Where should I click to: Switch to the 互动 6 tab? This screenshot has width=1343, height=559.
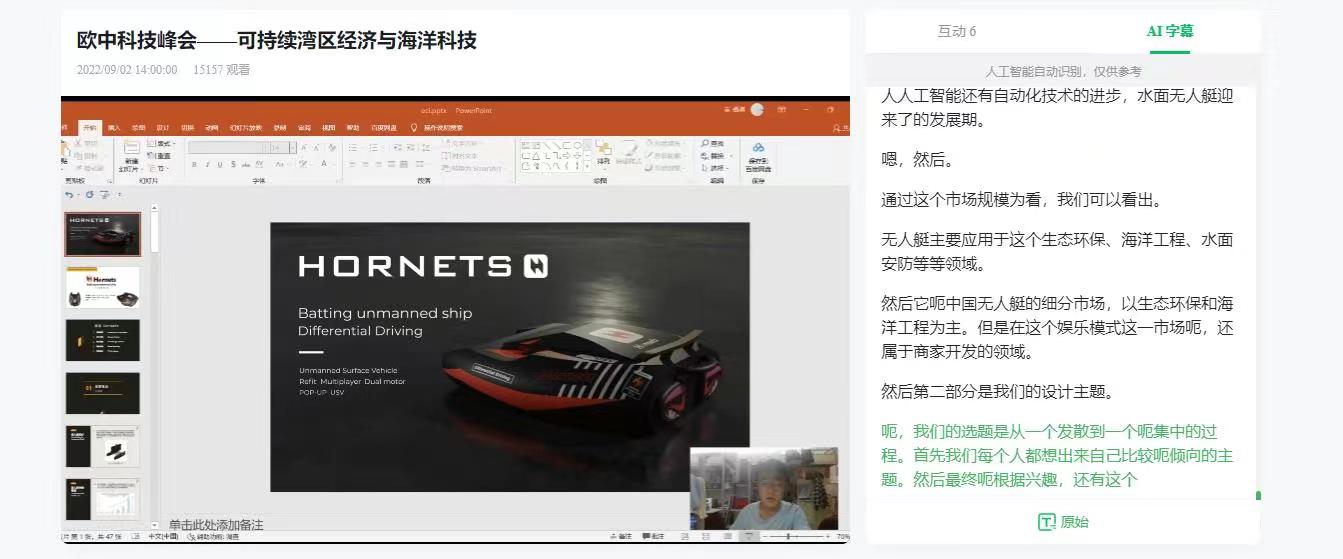click(957, 31)
